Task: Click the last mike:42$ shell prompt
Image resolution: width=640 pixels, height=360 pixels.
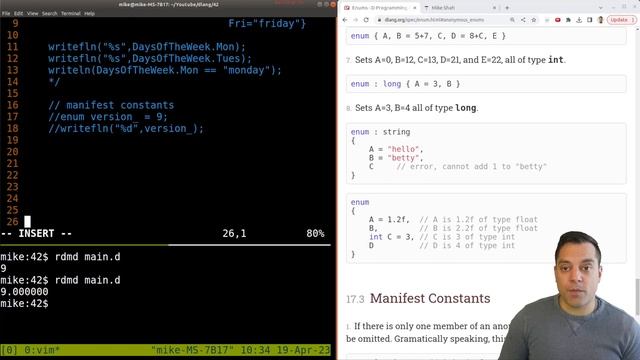Action: (x=24, y=304)
